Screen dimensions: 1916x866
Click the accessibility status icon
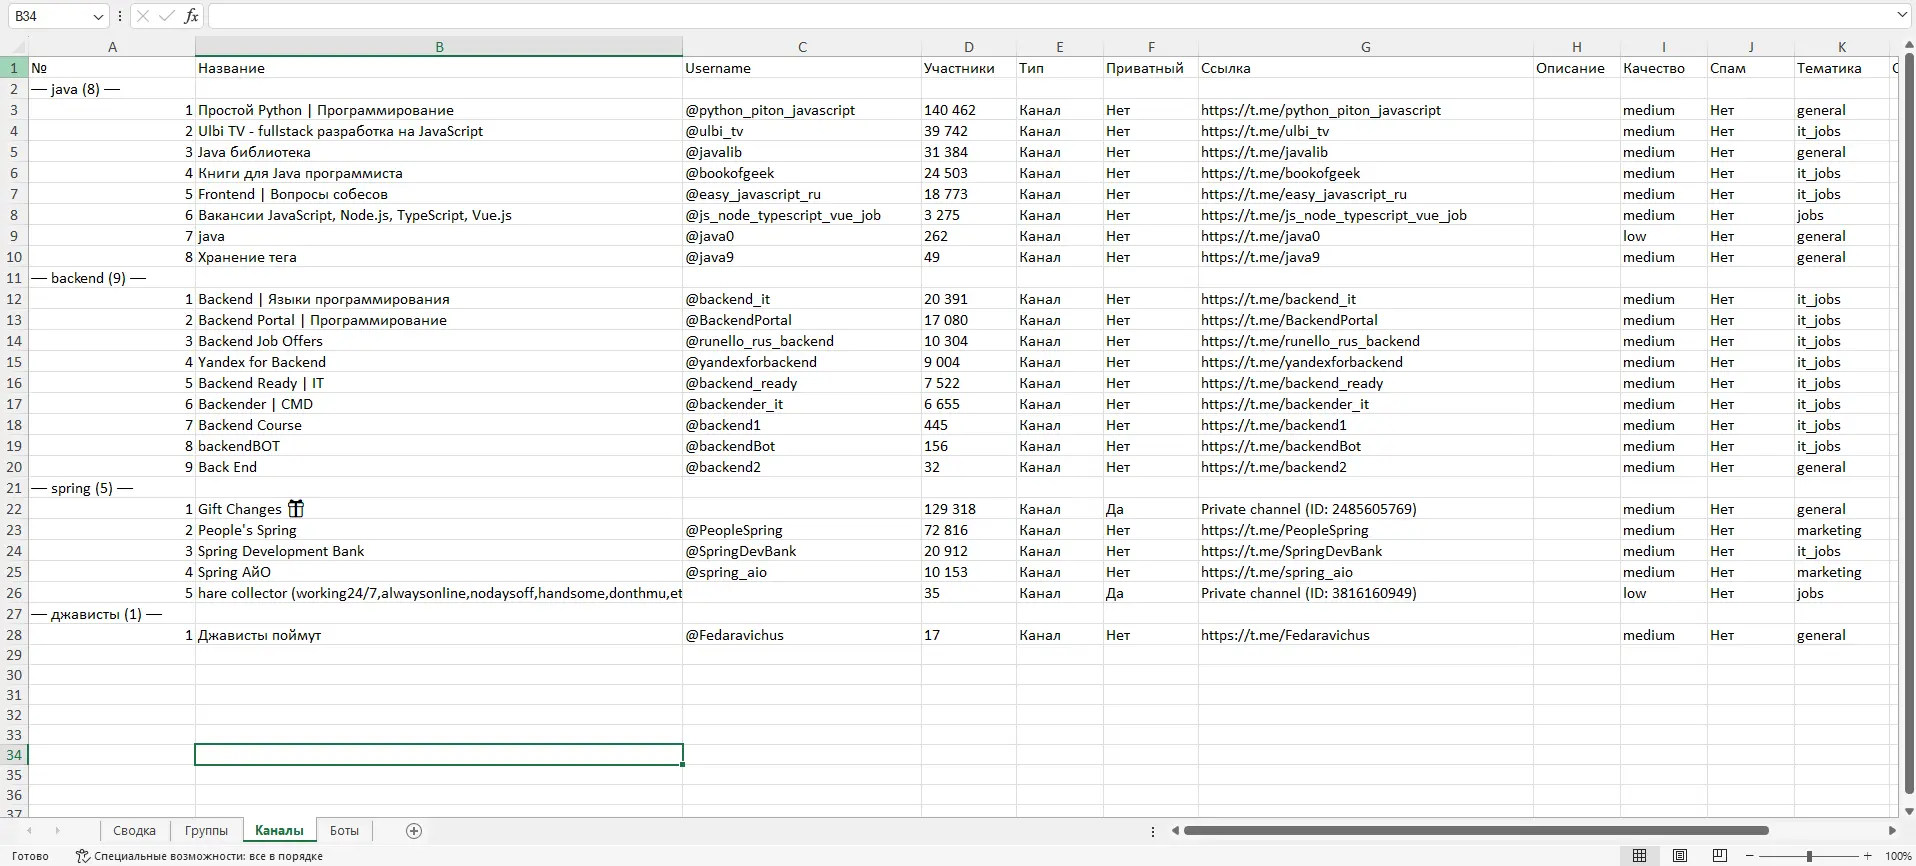(83, 856)
